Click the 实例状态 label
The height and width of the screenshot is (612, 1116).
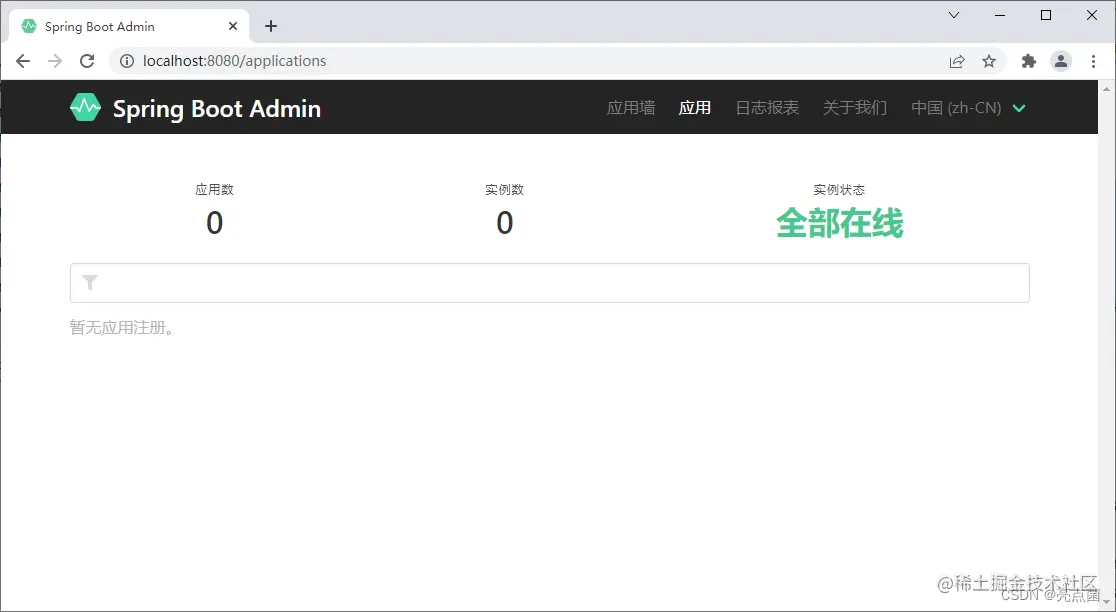[839, 190]
